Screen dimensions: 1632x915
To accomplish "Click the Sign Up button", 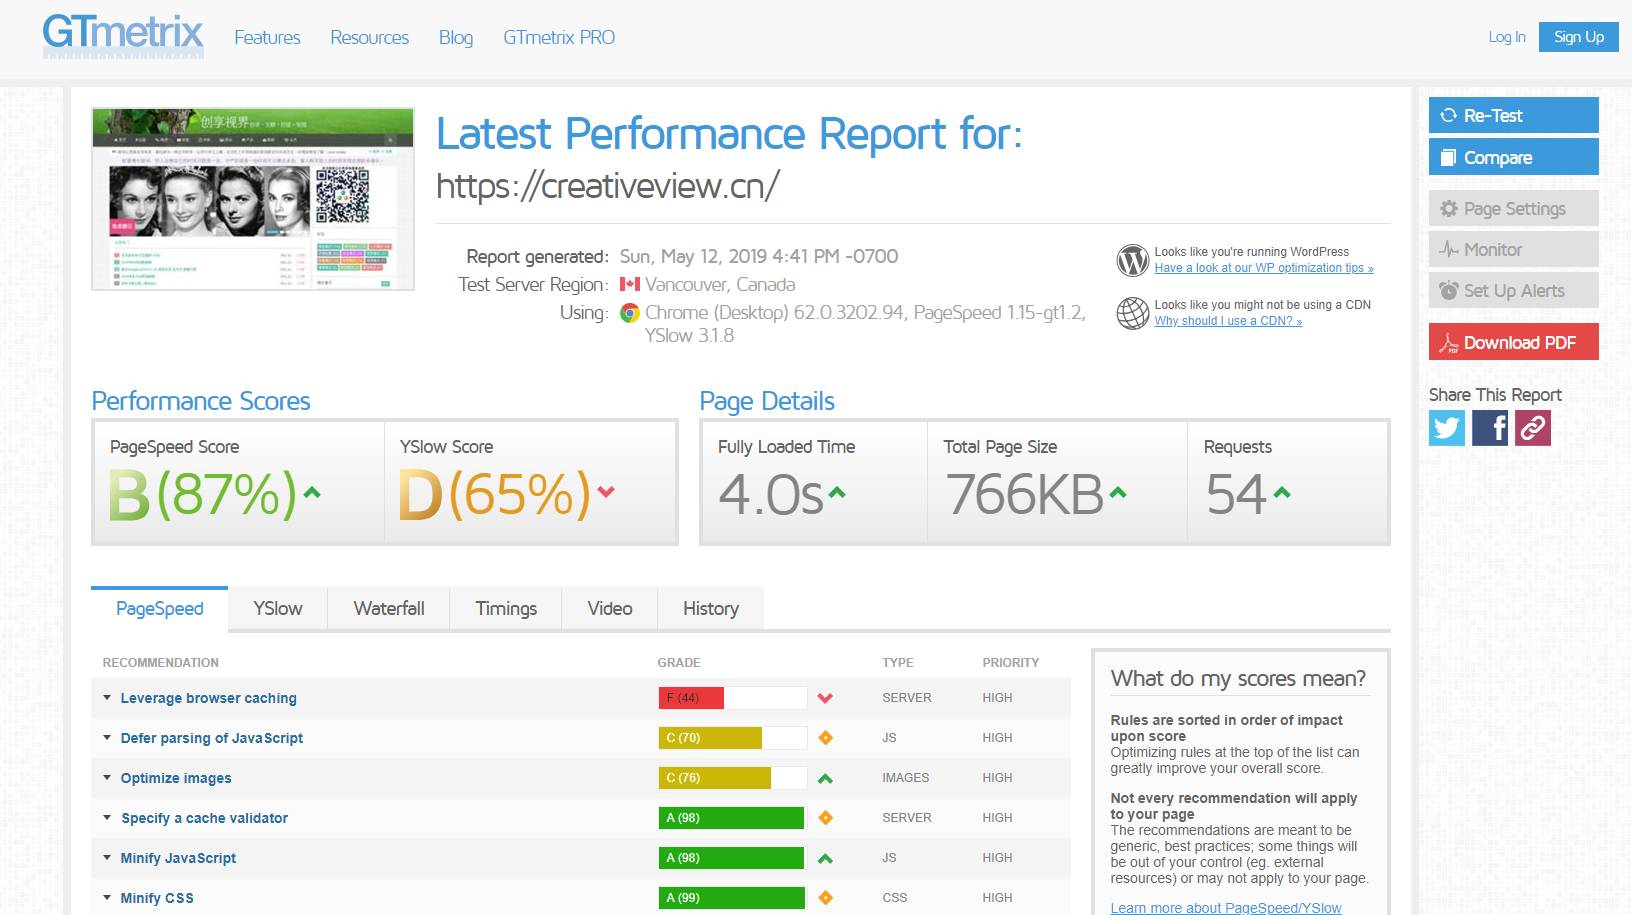I will [1579, 37].
